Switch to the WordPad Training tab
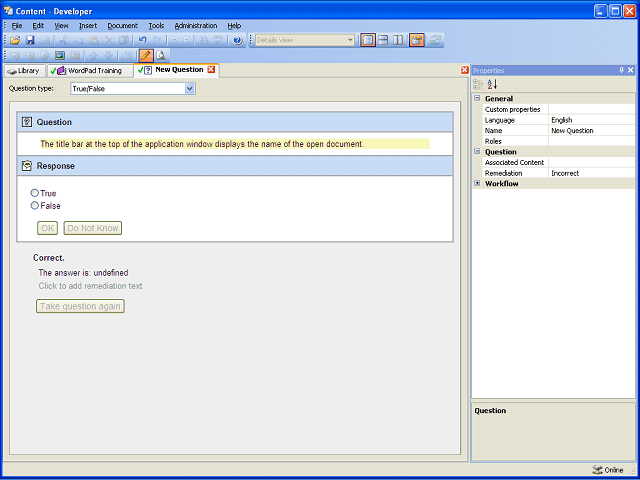The width and height of the screenshot is (640, 480). [x=90, y=71]
